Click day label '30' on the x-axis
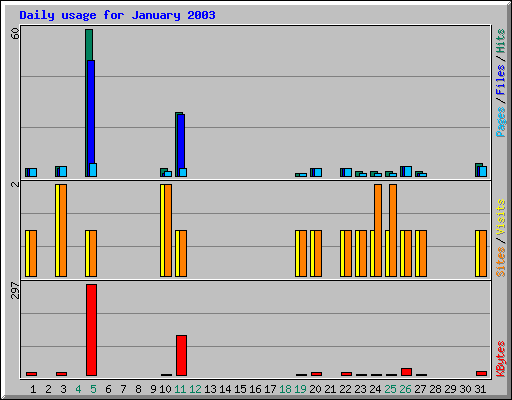The width and height of the screenshot is (512, 400). [x=465, y=389]
